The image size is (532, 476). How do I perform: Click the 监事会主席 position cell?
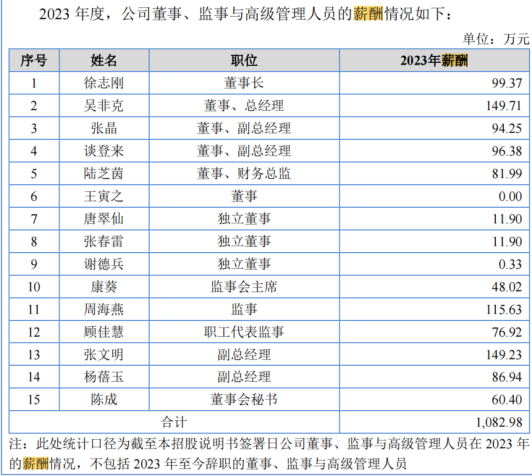pos(244,287)
